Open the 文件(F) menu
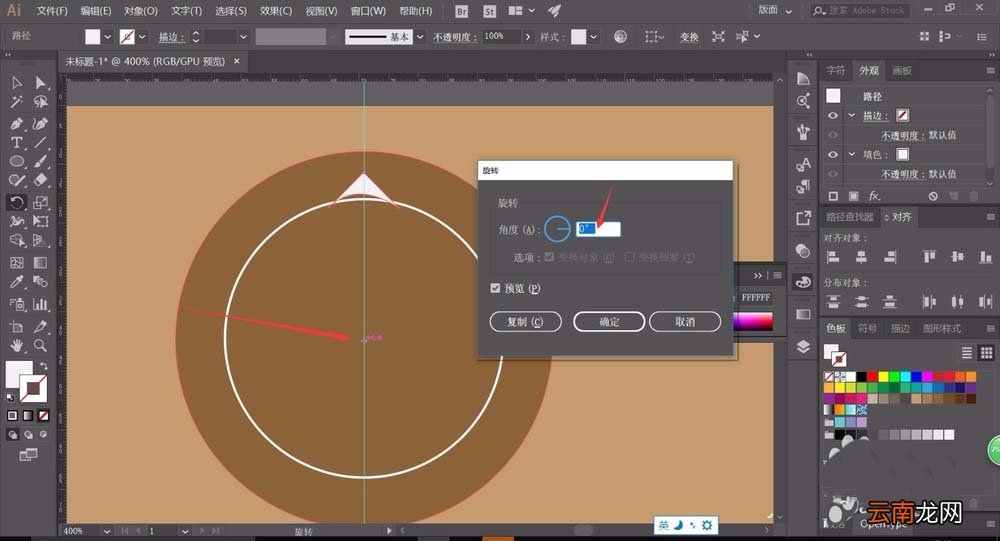Screen dimensions: 1000x541 tap(52, 11)
